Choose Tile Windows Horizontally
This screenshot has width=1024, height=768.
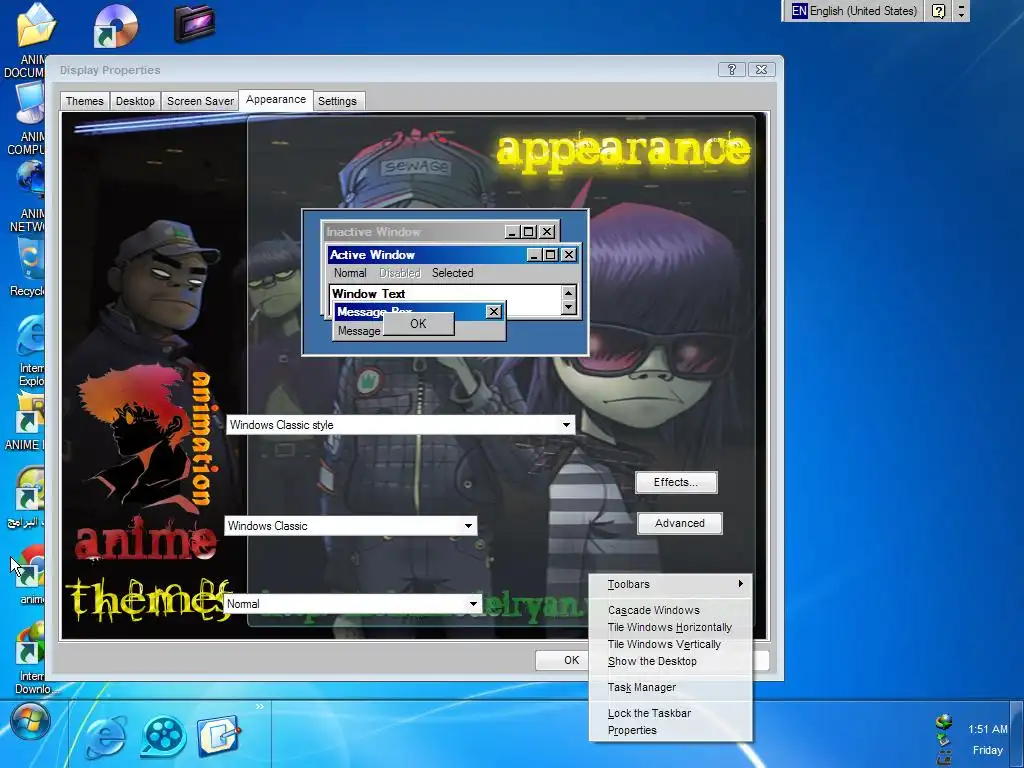[671, 627]
